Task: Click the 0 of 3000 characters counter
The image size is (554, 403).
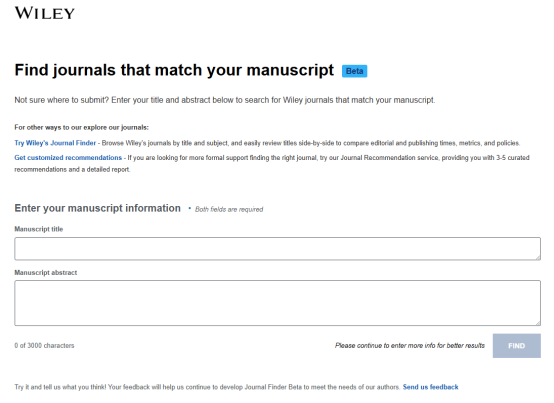Action: tap(44, 345)
